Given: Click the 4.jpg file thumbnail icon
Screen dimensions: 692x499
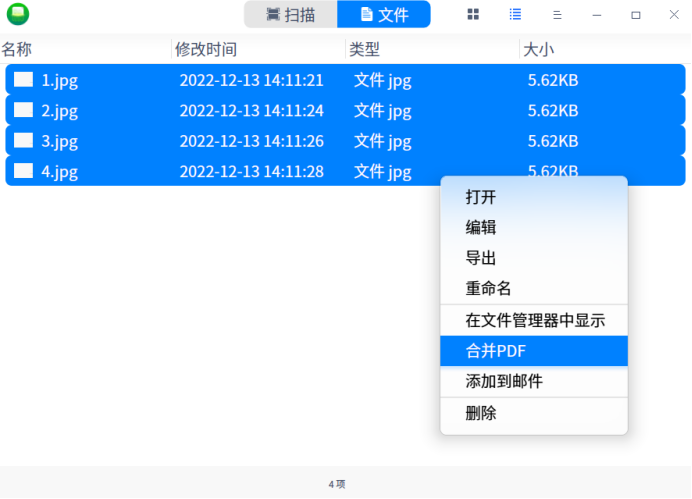Looking at the screenshot, I should 23,171.
